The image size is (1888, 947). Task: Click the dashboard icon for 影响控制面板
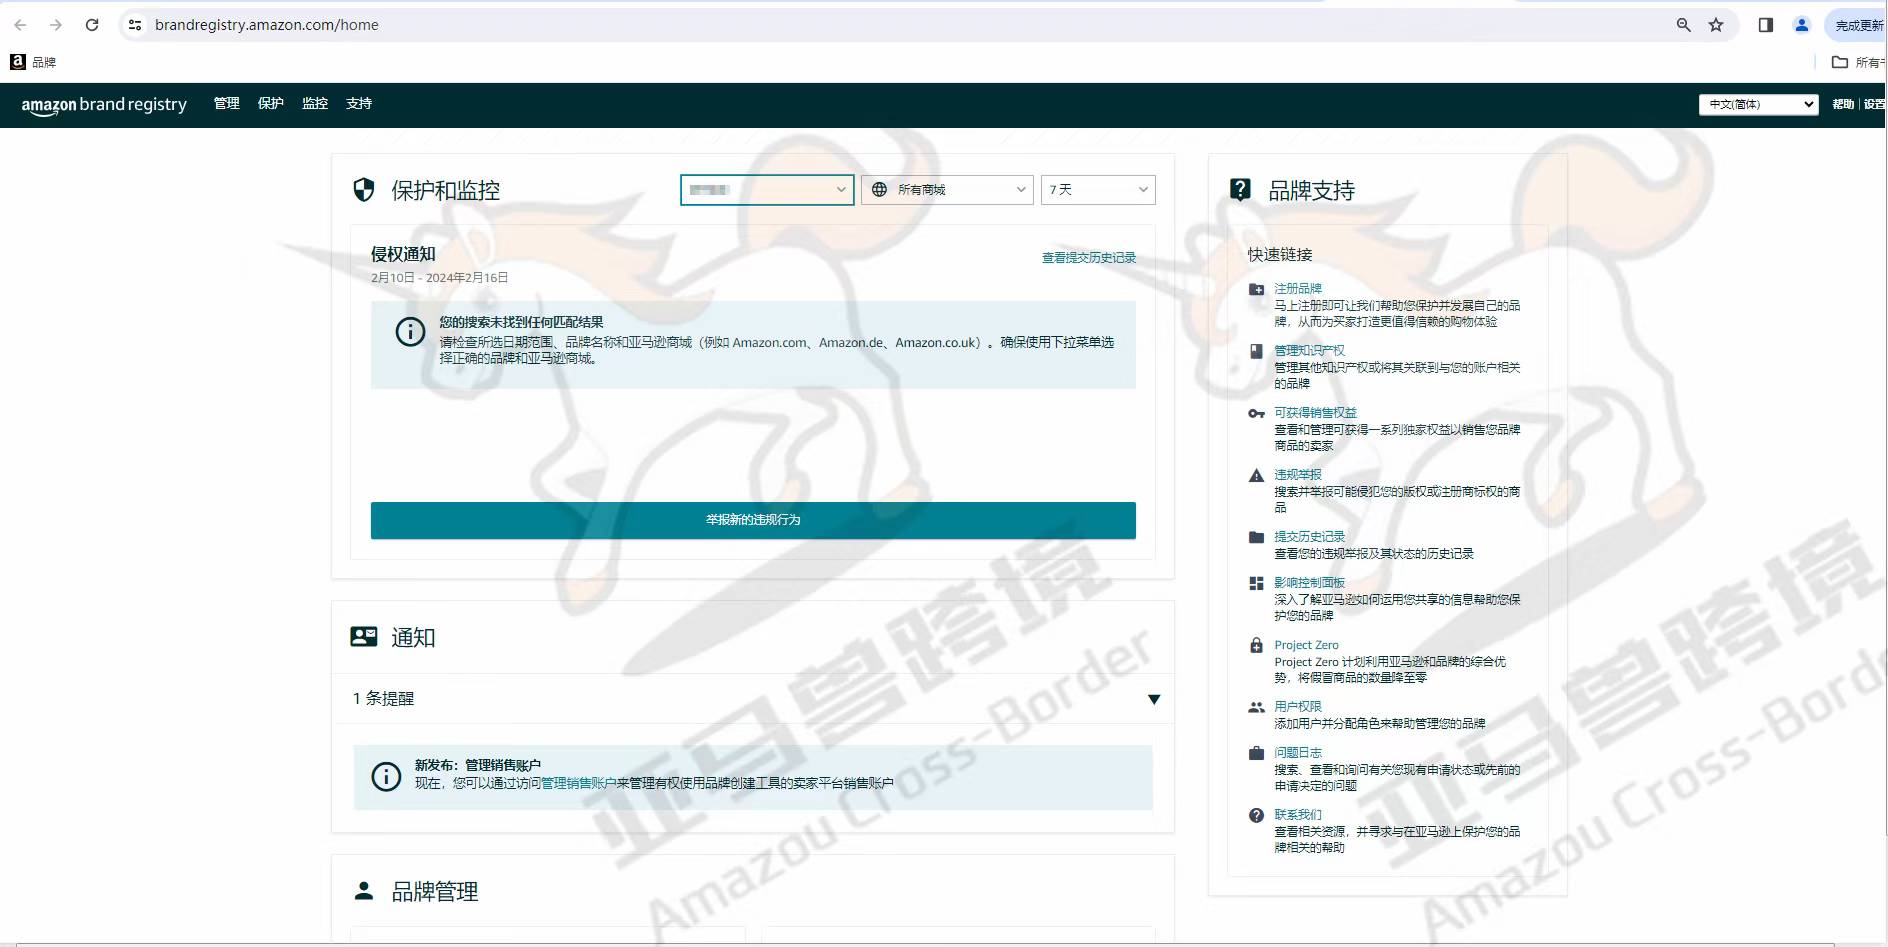[x=1257, y=584]
